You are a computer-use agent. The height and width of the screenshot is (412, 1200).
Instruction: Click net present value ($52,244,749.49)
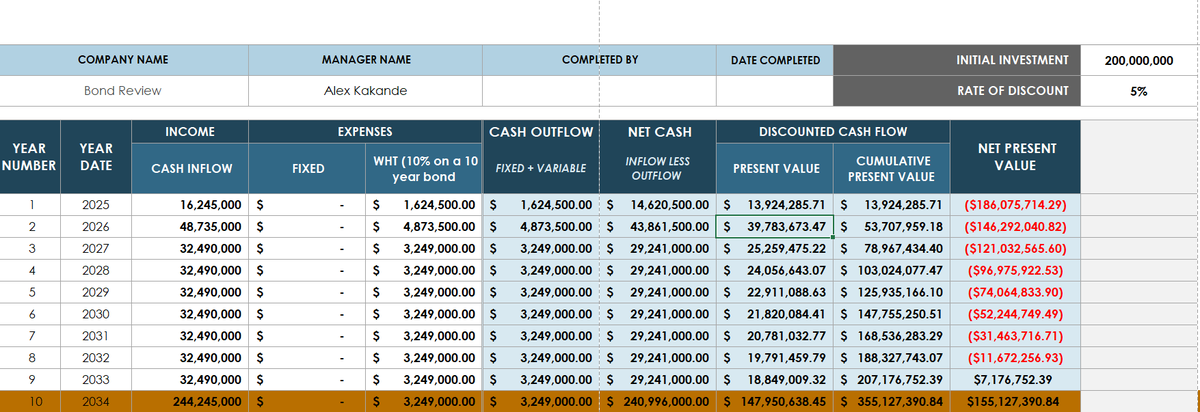coord(1015,314)
